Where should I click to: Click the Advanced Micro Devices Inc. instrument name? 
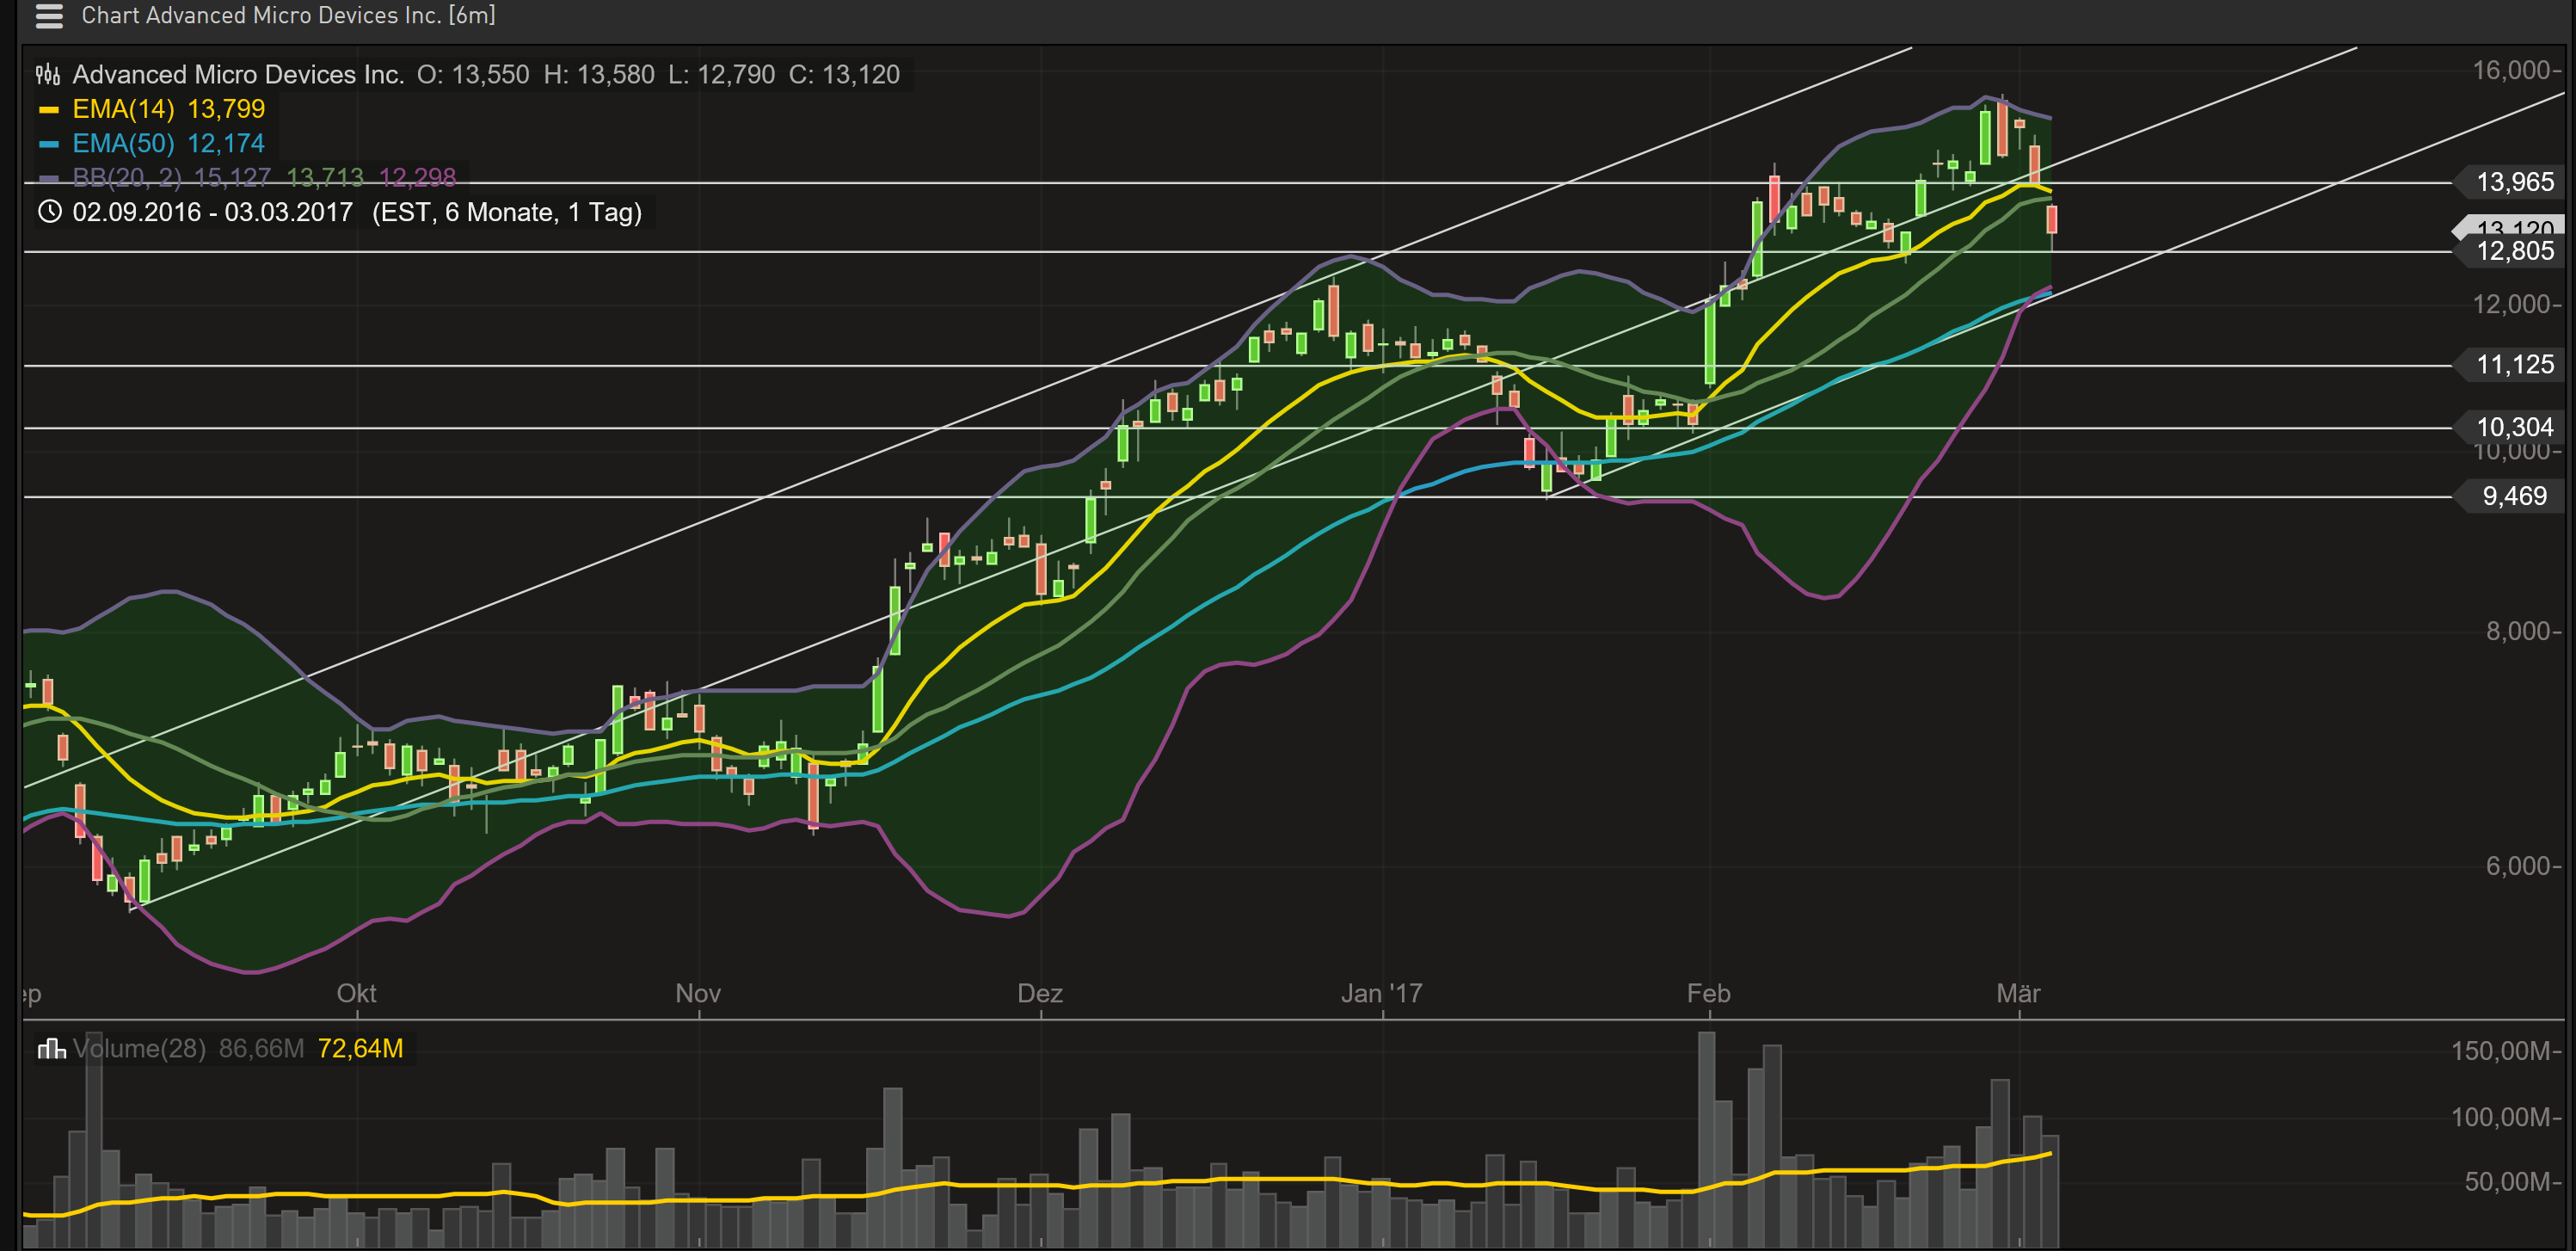[238, 75]
